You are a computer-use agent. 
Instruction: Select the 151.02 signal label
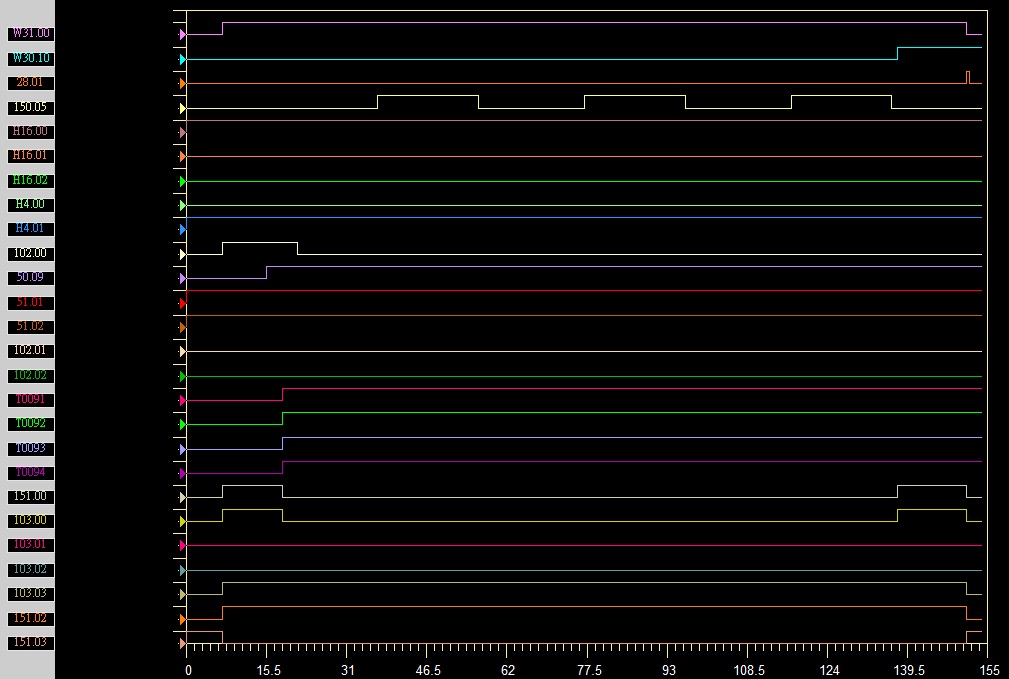pyautogui.click(x=31, y=619)
